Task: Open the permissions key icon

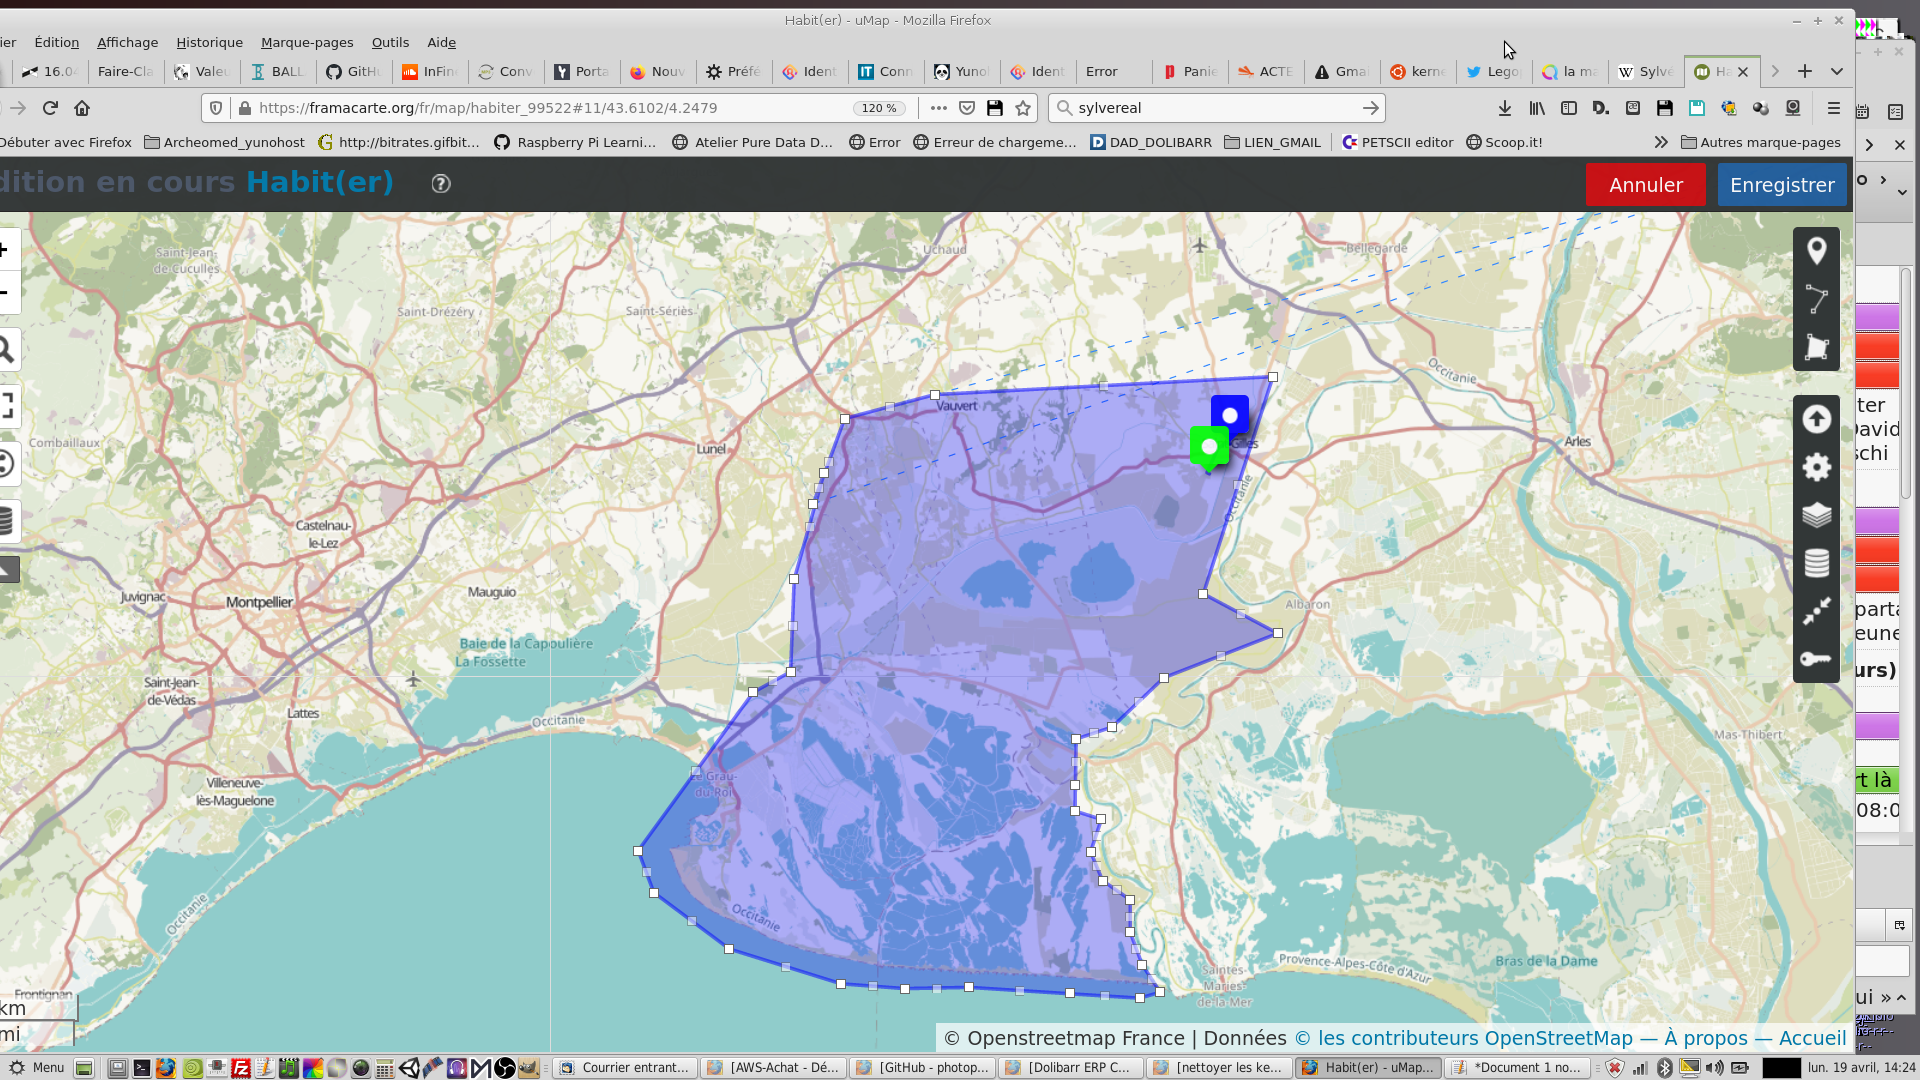Action: coord(1816,659)
